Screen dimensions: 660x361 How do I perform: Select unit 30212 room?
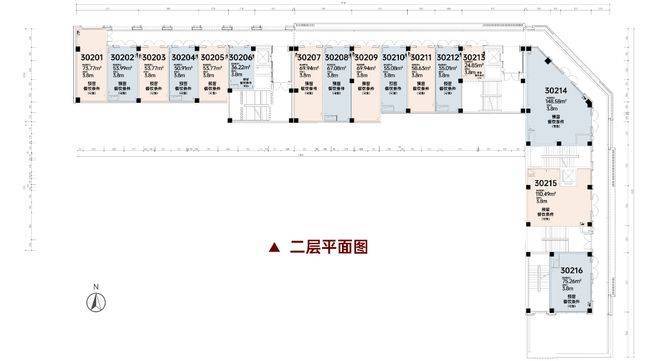click(448, 80)
